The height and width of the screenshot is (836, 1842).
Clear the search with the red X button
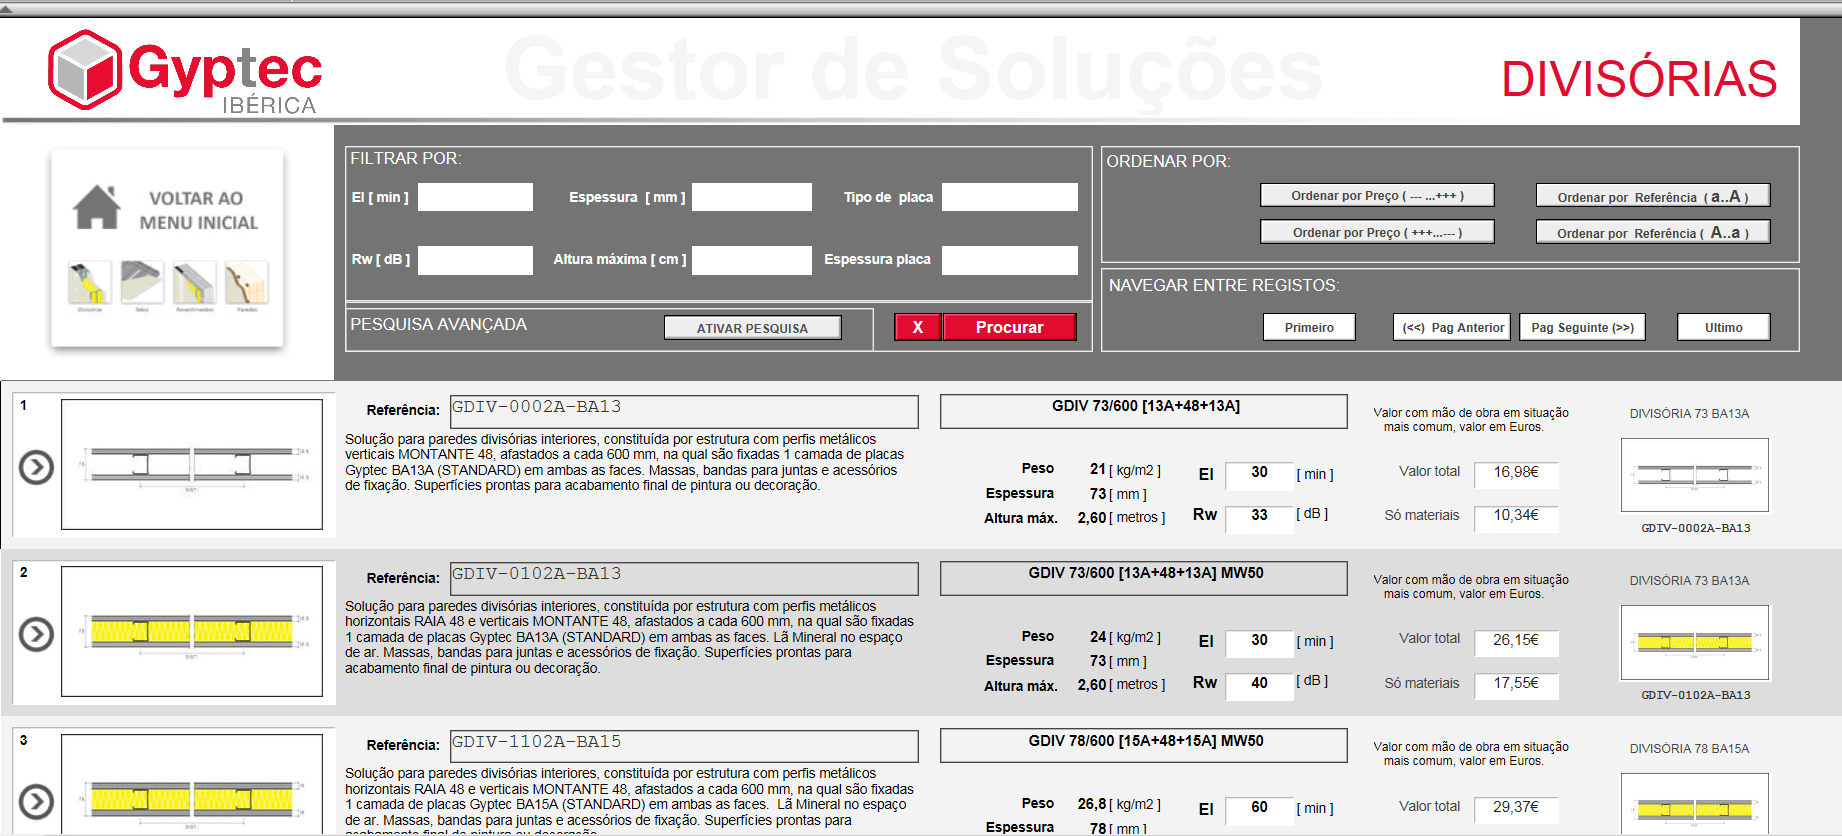pyautogui.click(x=918, y=327)
